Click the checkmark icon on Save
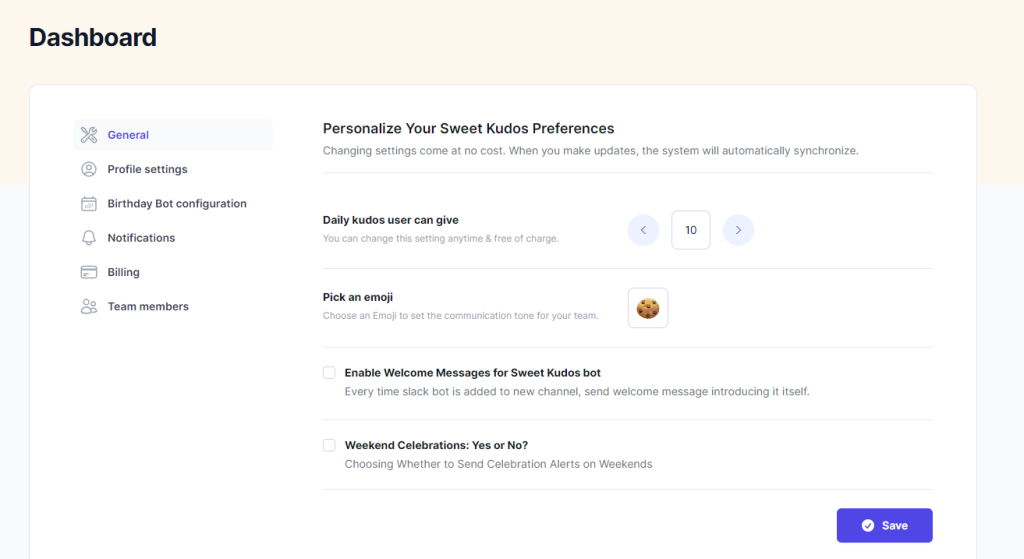The height and width of the screenshot is (559, 1024). pos(868,525)
